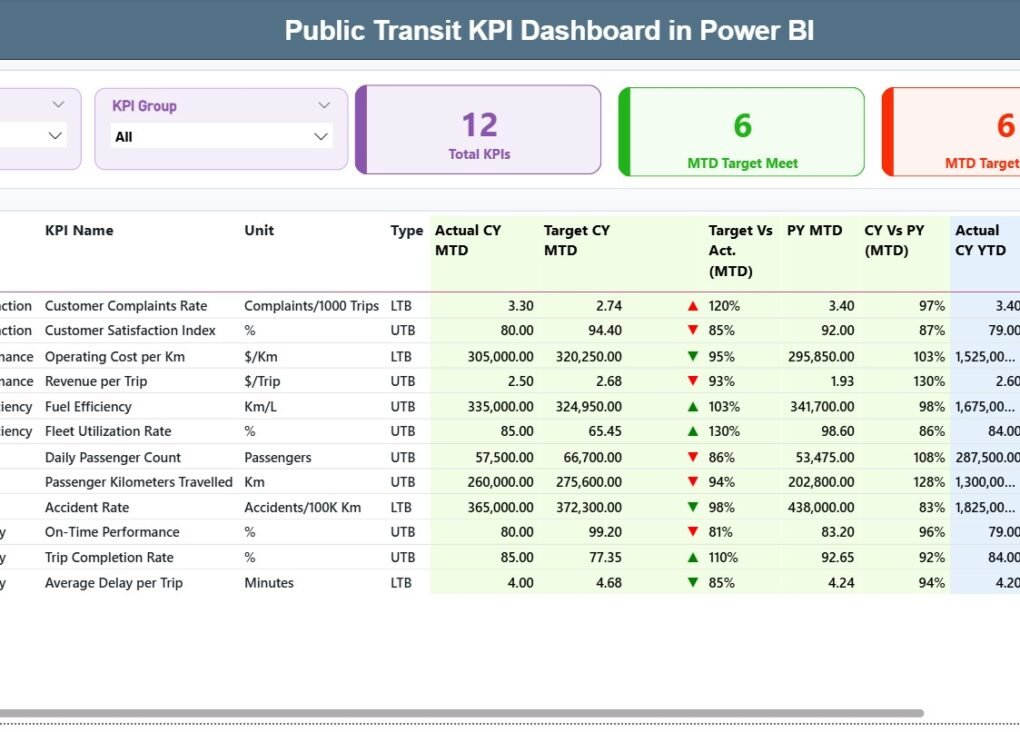Viewport: 1020px width, 732px height.
Task: Select the green MTD Target Meet card
Action: 741,131
